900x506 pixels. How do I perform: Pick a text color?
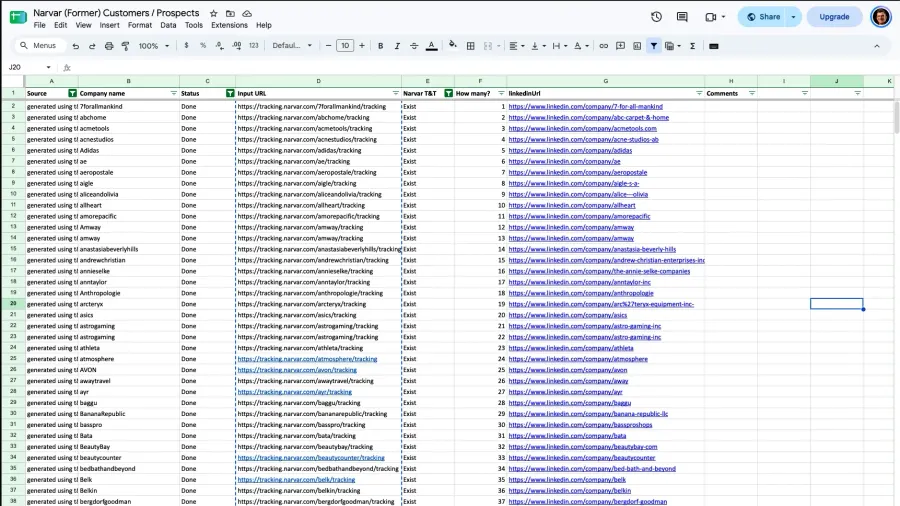pyautogui.click(x=432, y=46)
